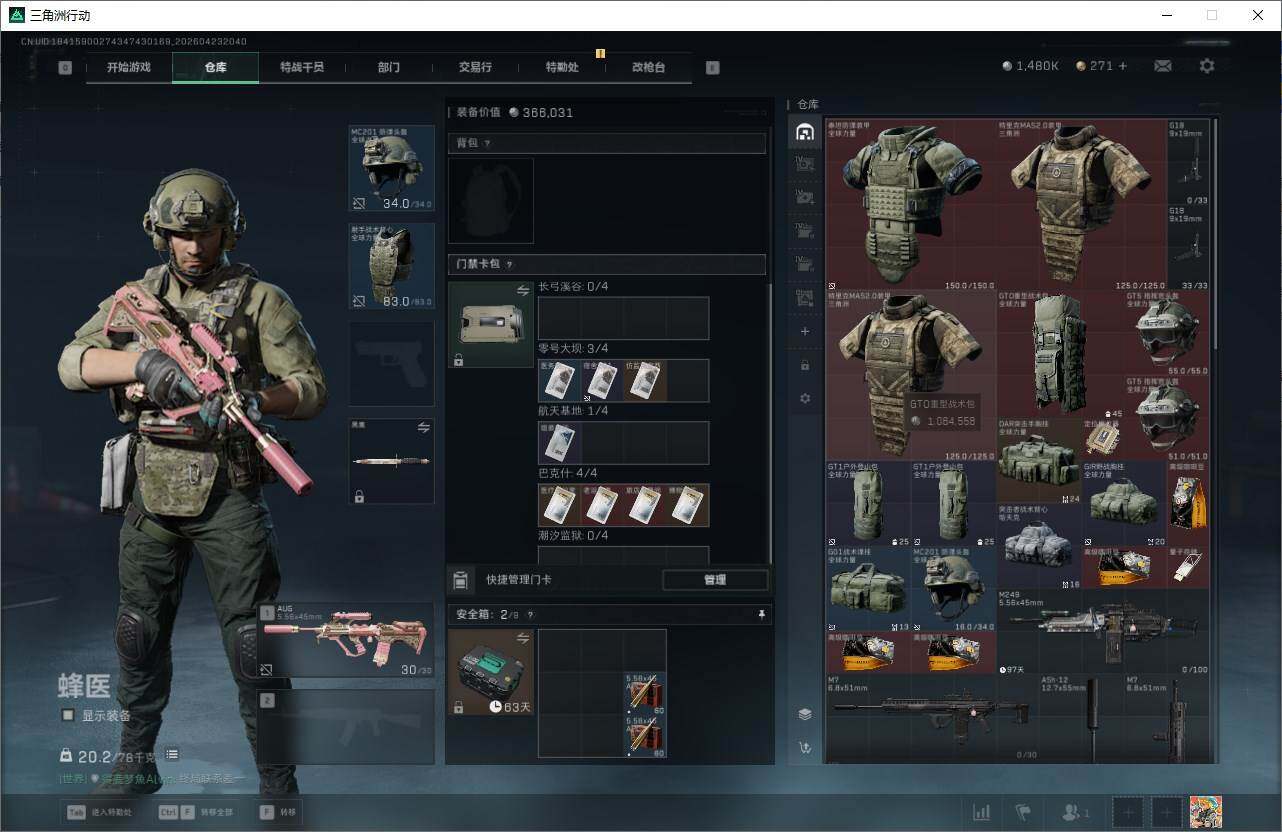Switch to the 开始游戏 tab
Viewport: 1282px width, 832px height.
pos(129,67)
